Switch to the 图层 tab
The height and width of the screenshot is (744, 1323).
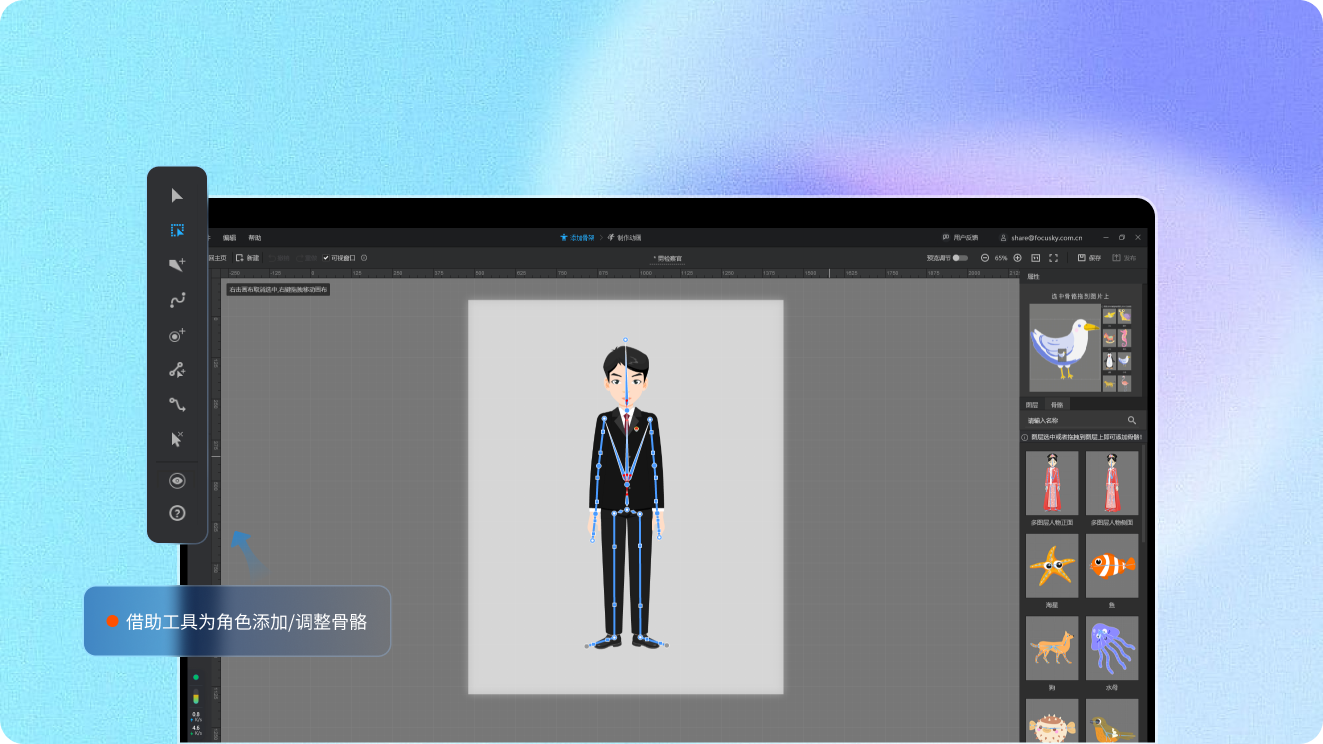pos(1032,405)
